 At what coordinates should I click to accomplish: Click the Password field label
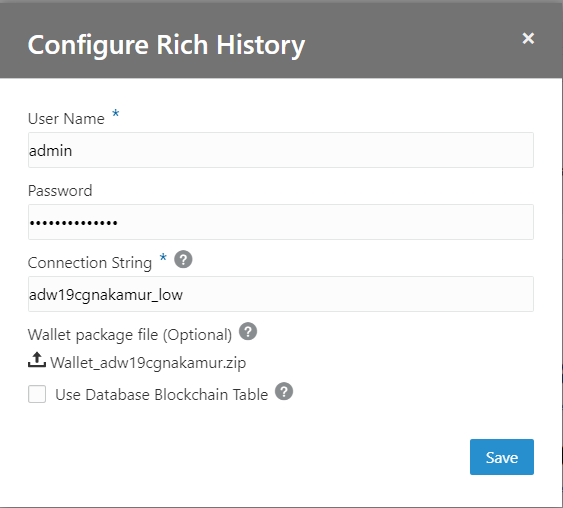(60, 191)
